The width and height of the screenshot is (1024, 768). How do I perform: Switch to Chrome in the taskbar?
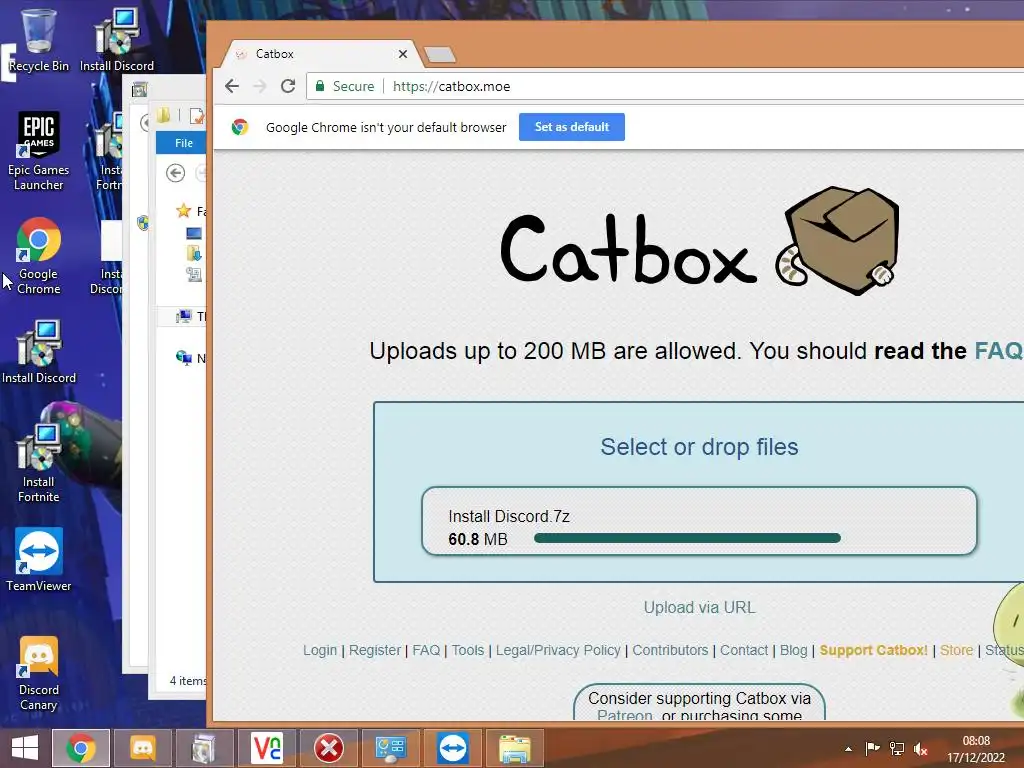pos(81,748)
